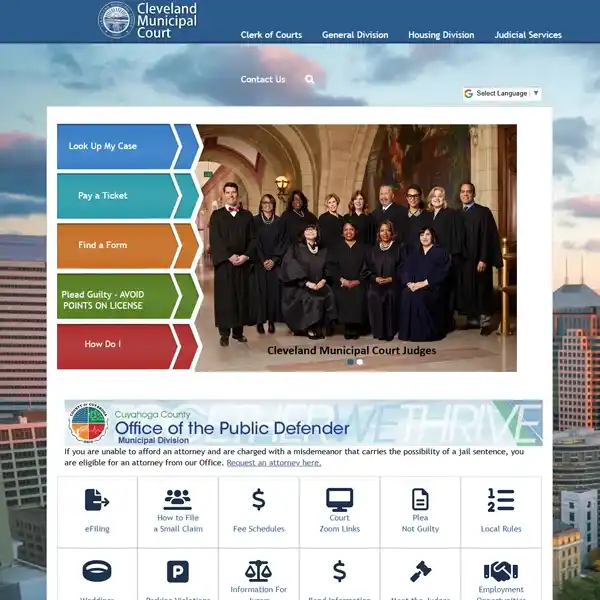
Task: Click the Cleveland Municipal Court title text
Action: click(x=167, y=20)
